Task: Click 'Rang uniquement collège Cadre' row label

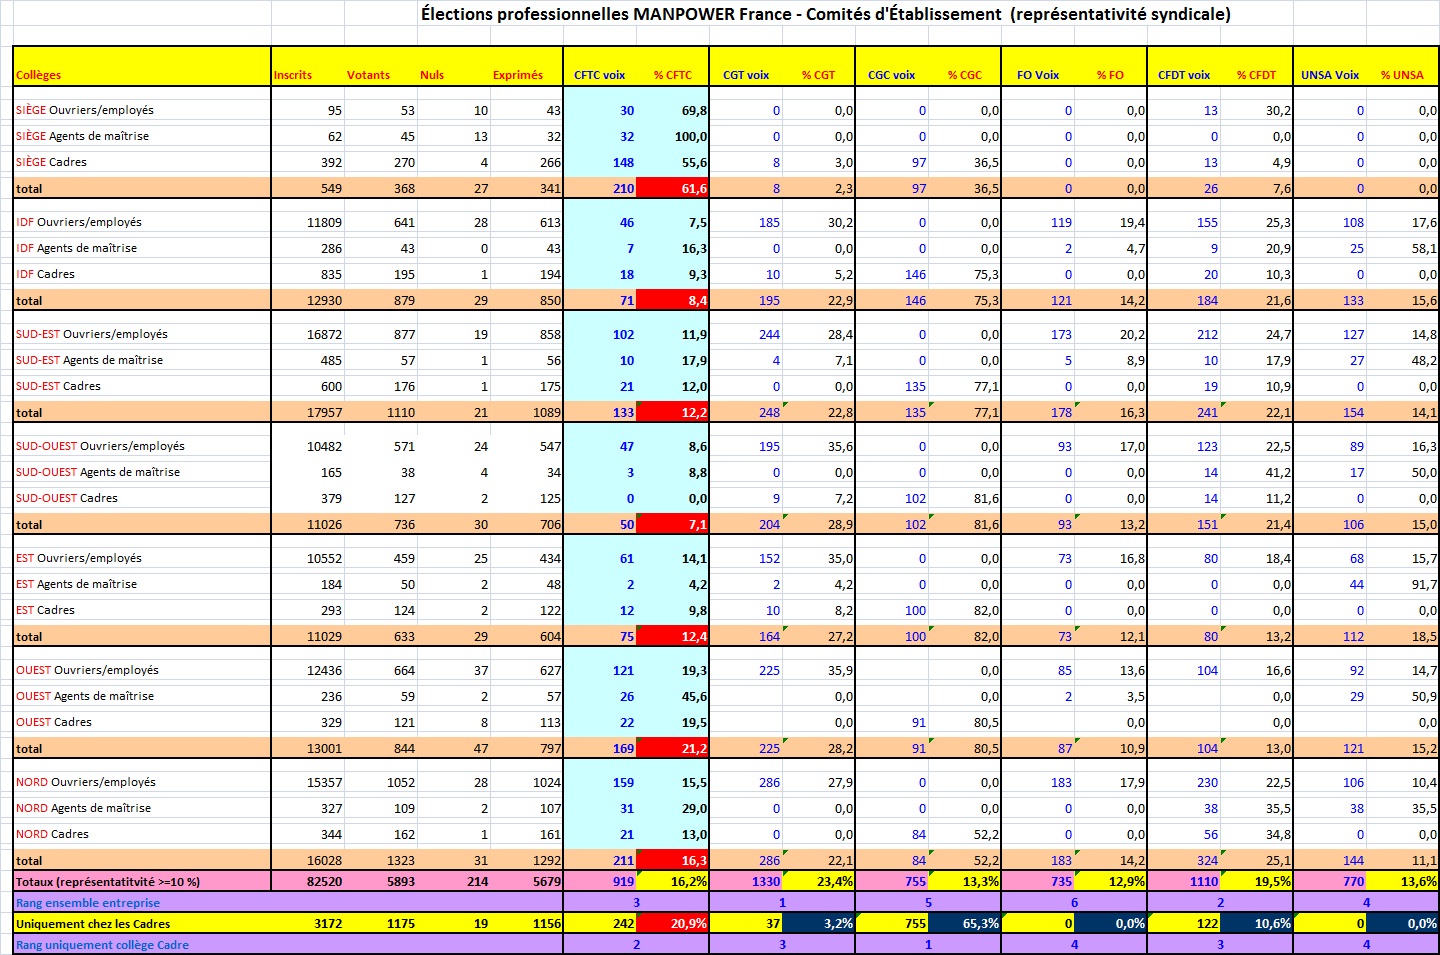Action: tap(102, 945)
